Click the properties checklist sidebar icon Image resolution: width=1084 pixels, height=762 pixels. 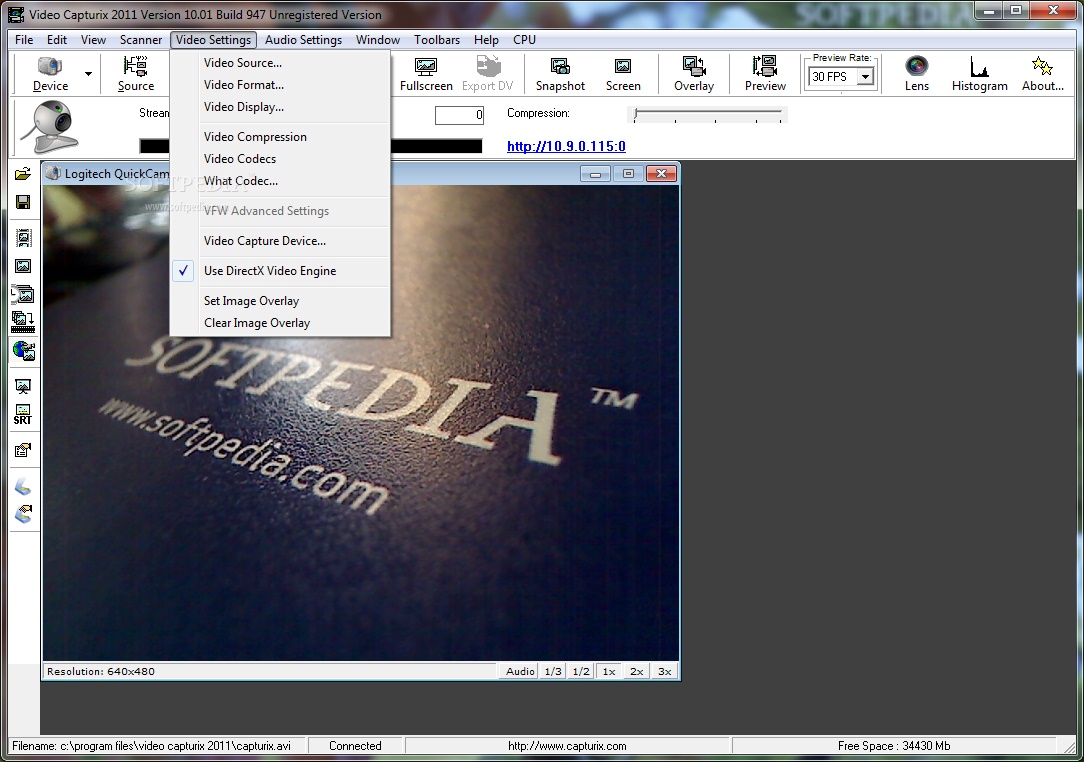pyautogui.click(x=23, y=451)
